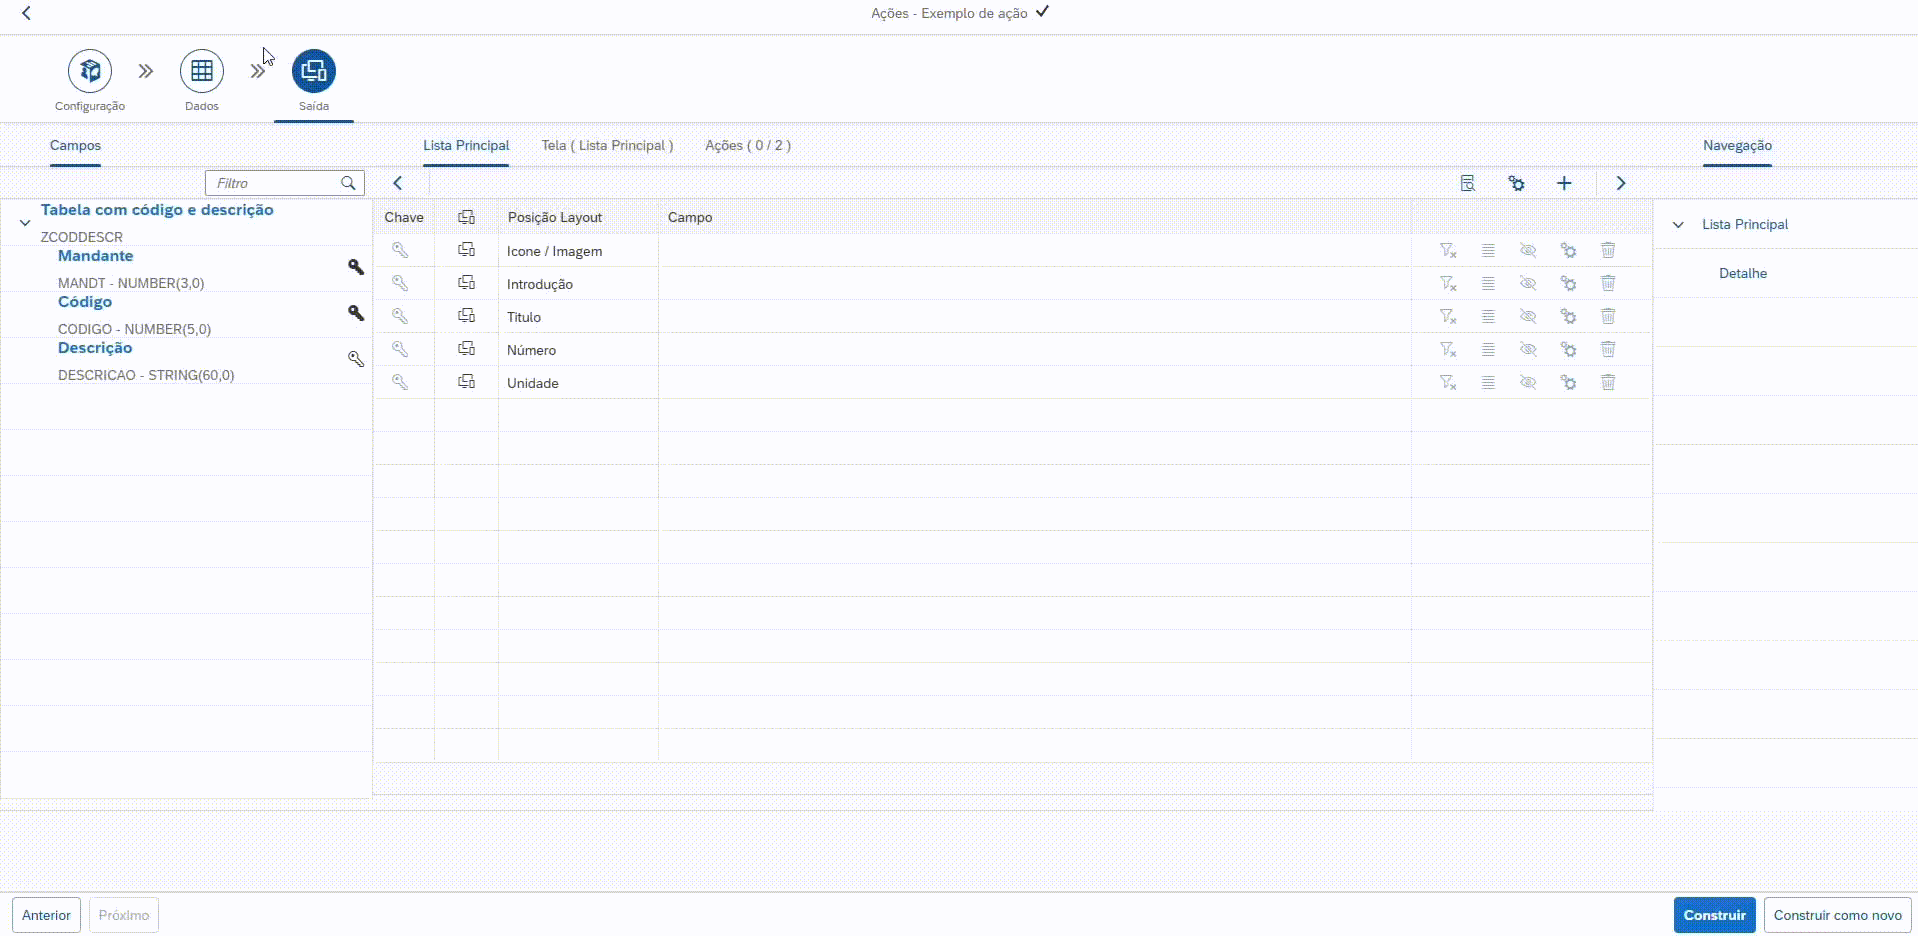This screenshot has width=1918, height=936.
Task: Collapse the Tabela com código e descrição tree
Action: pyautogui.click(x=25, y=223)
